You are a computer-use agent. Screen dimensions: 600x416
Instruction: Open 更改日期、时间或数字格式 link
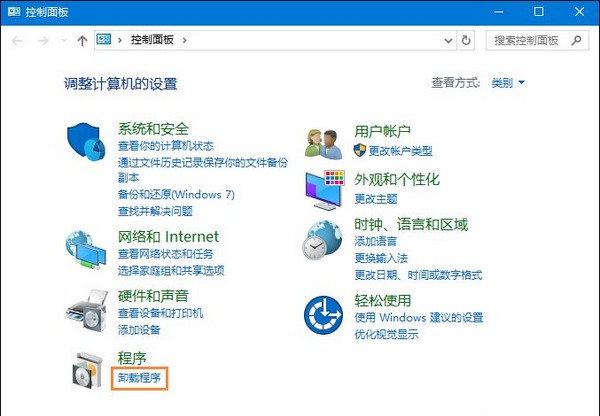tap(418, 275)
